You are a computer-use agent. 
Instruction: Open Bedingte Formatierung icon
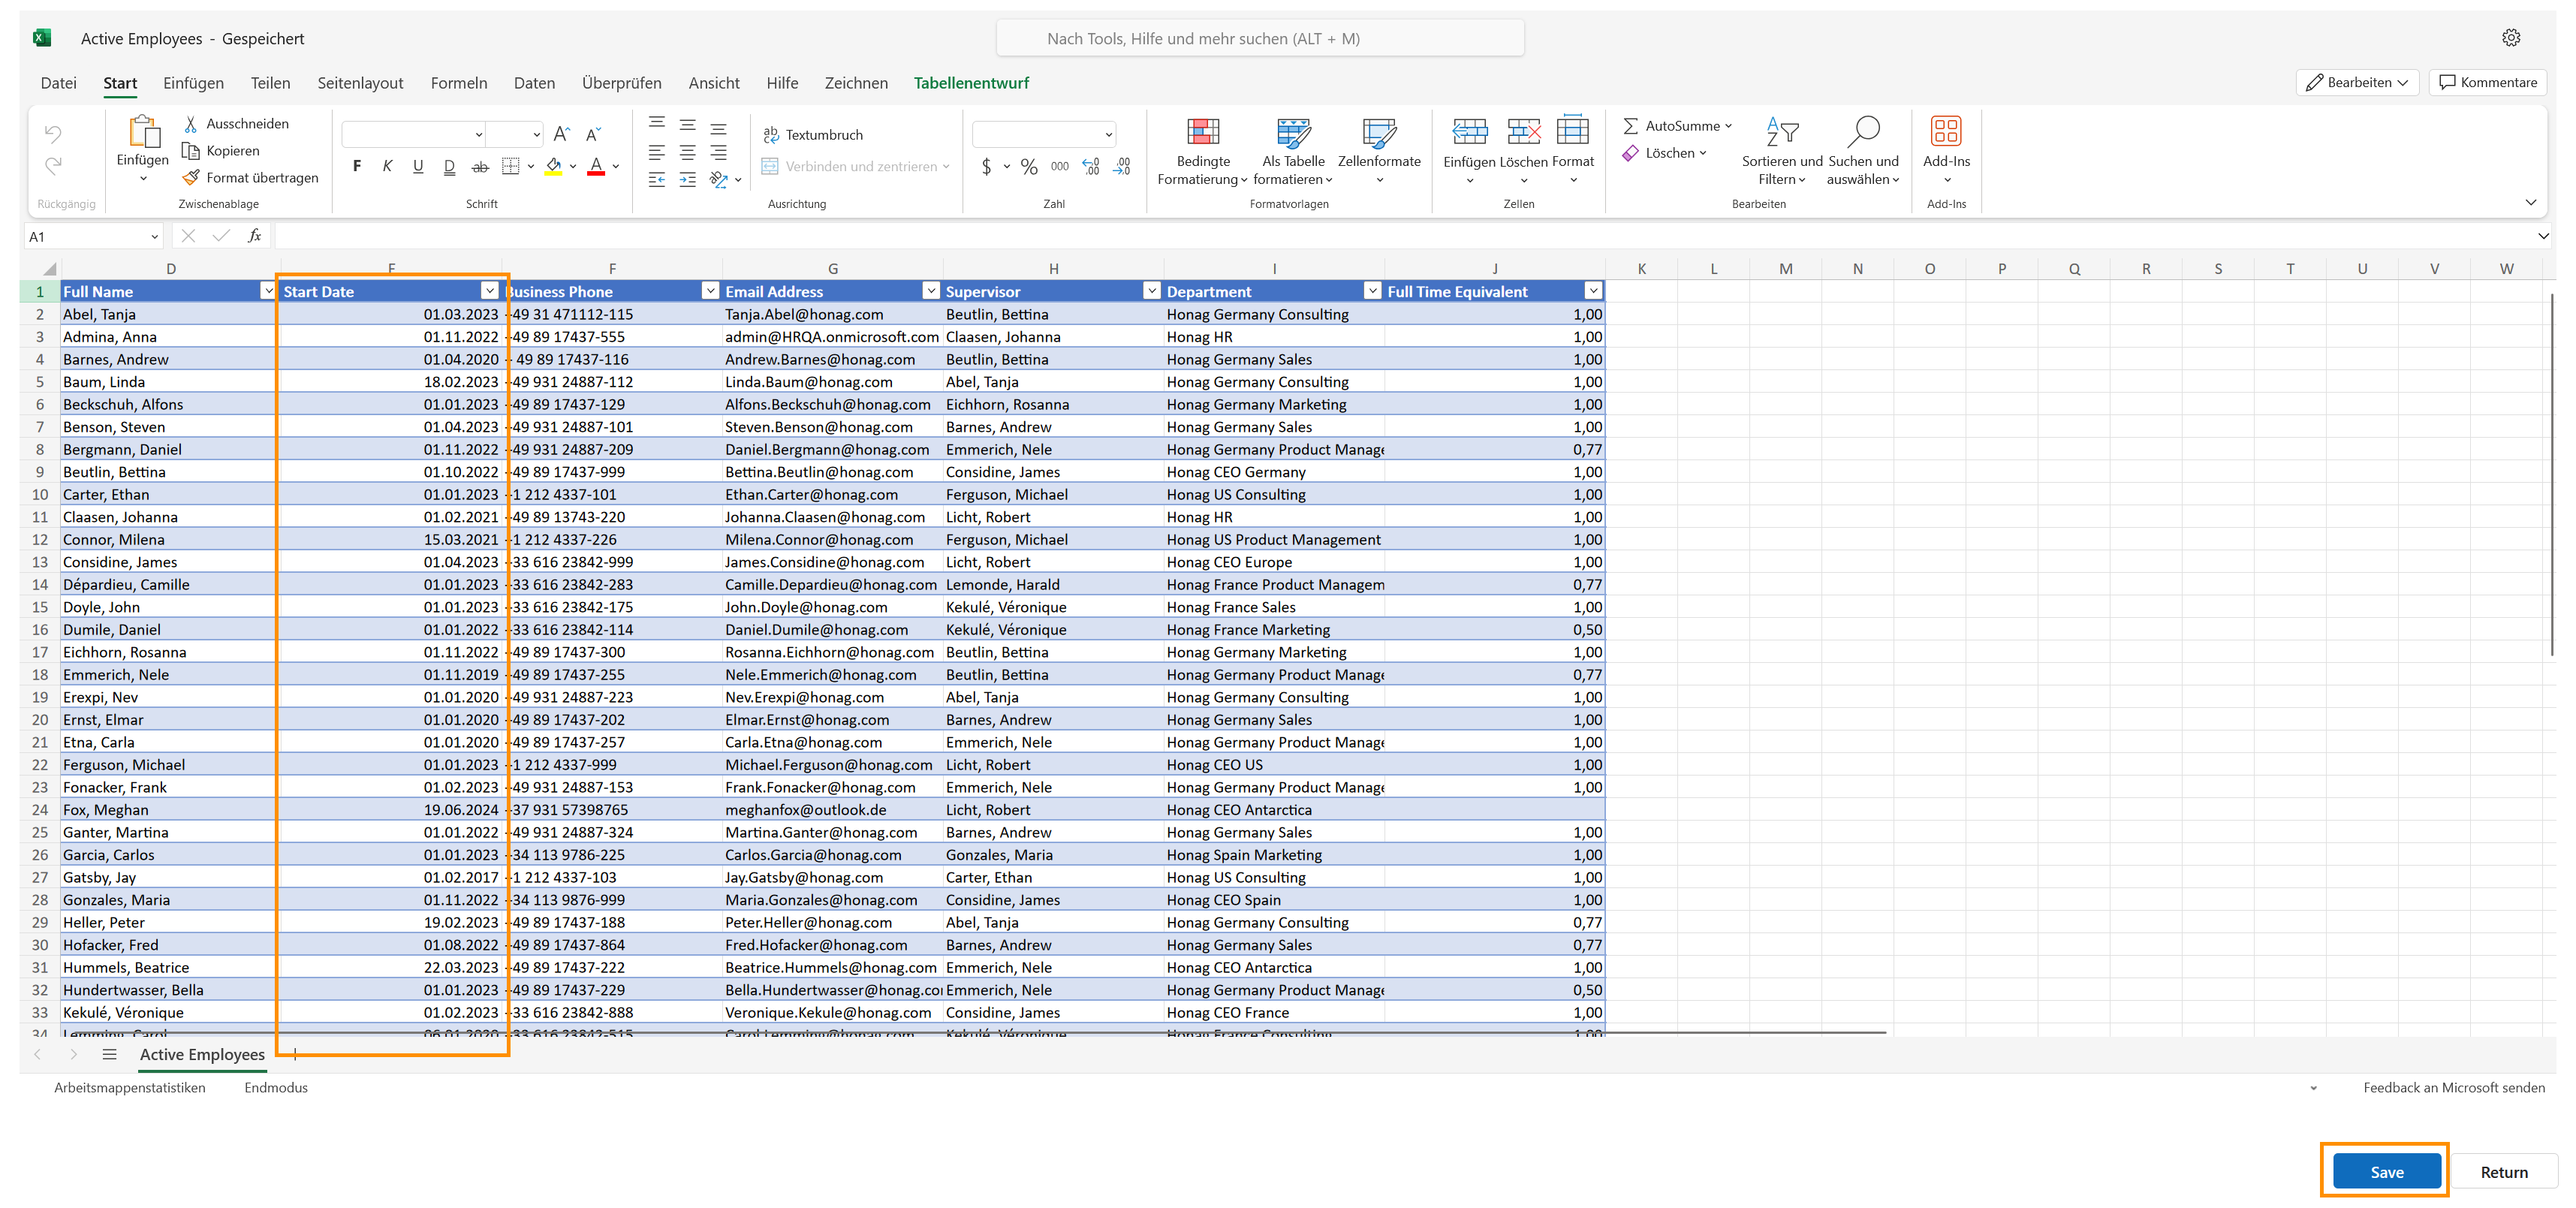coord(1203,132)
